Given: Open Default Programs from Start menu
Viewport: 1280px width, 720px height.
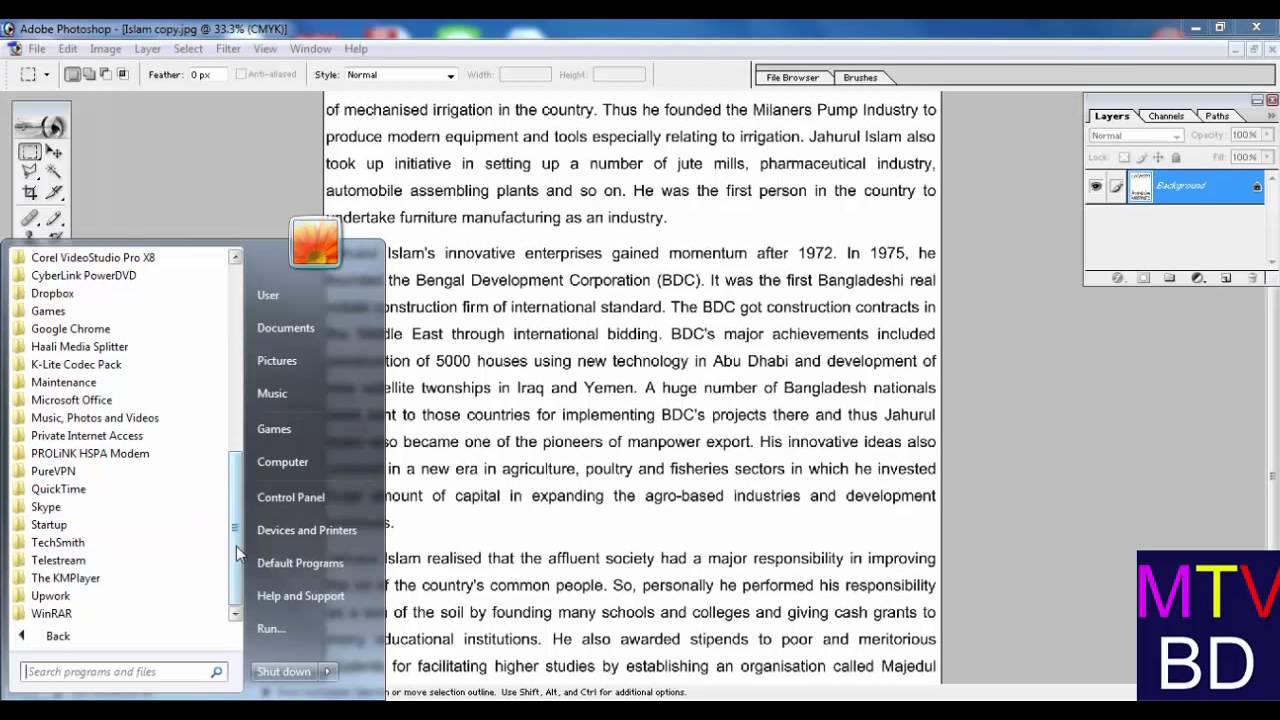Looking at the screenshot, I should point(300,563).
